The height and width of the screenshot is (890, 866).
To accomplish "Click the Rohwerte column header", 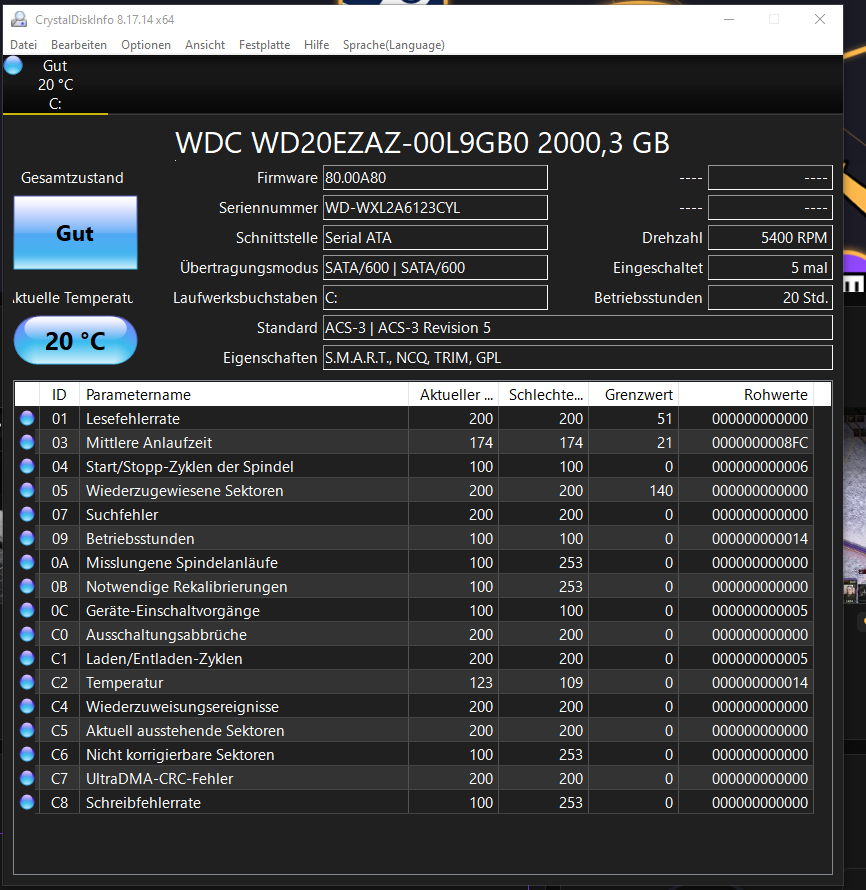I will pos(746,394).
